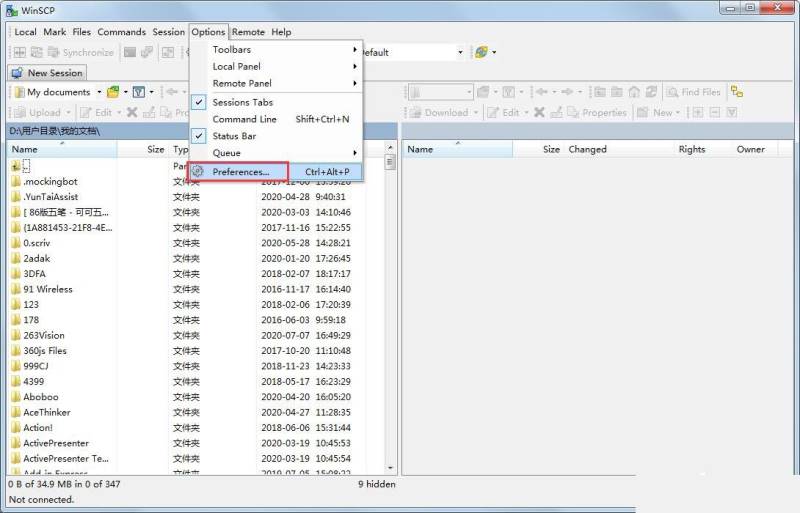Toggle the Sessions Tabs checkmark option
Image resolution: width=800 pixels, height=513 pixels.
pos(242,102)
